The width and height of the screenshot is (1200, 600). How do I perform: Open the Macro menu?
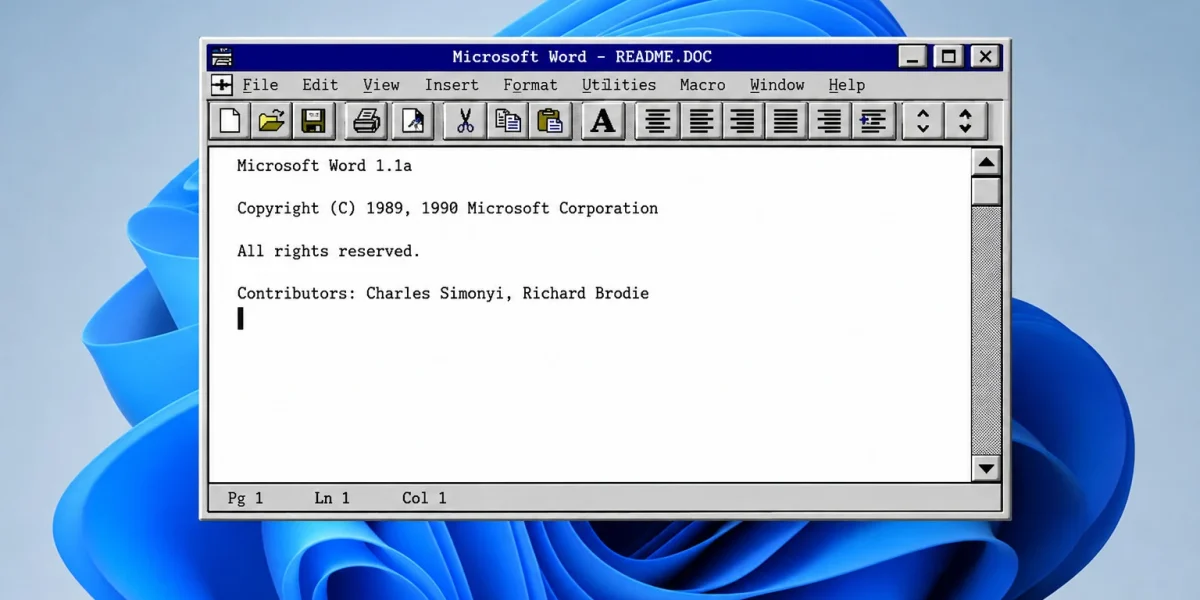click(702, 85)
